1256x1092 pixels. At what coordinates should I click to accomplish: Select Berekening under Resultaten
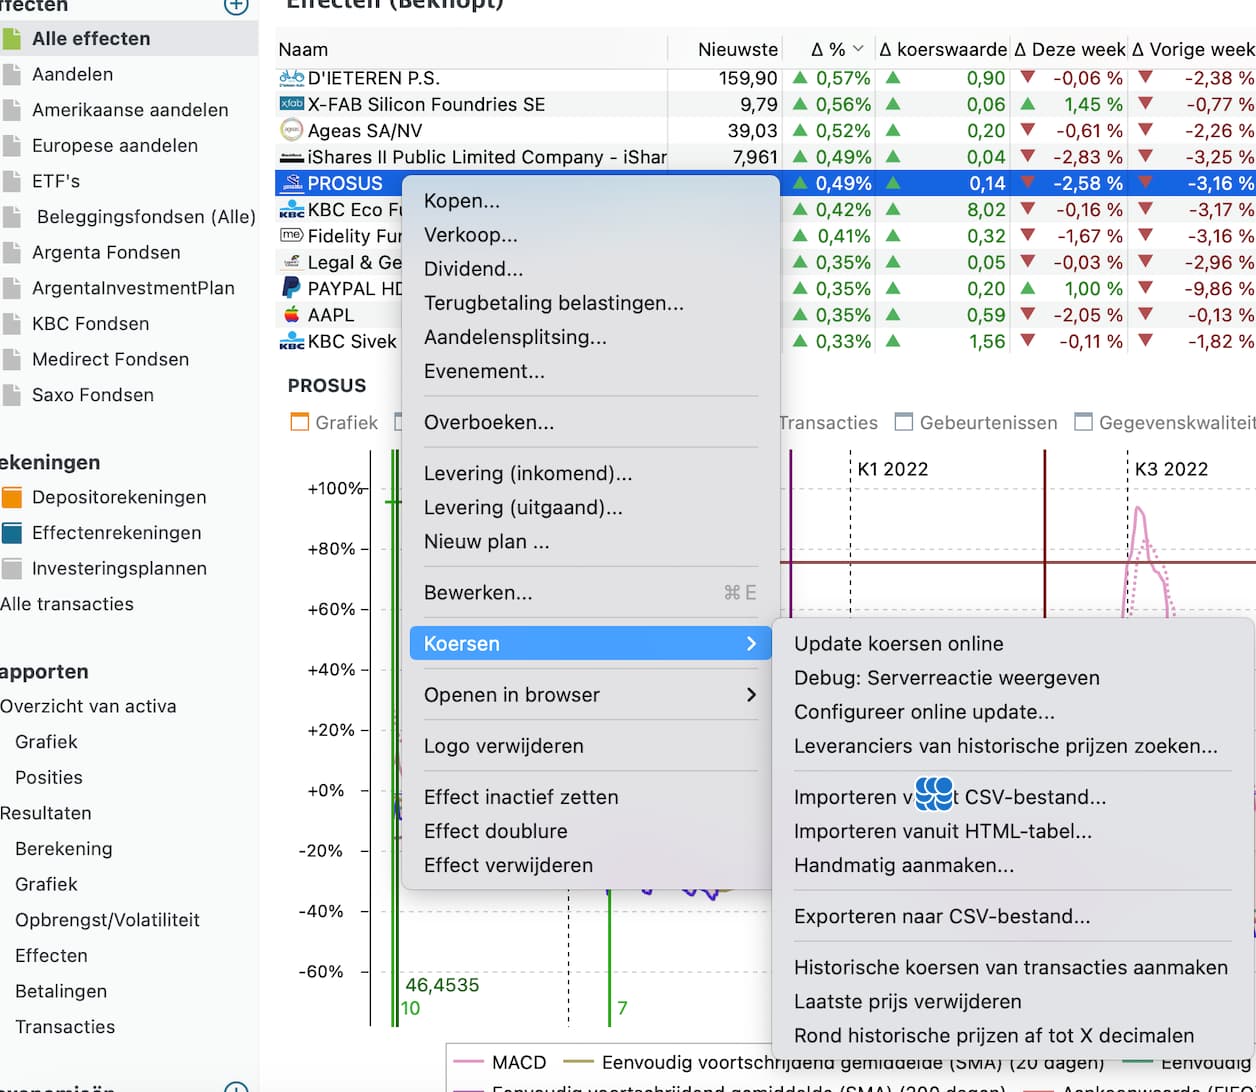[64, 849]
